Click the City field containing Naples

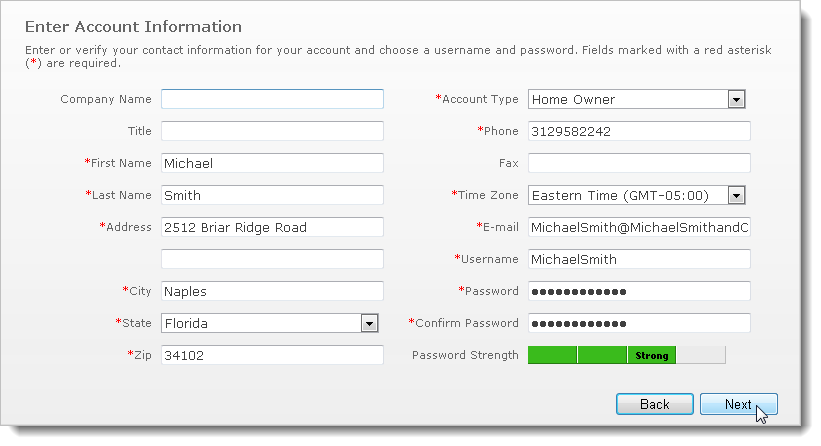click(x=272, y=291)
